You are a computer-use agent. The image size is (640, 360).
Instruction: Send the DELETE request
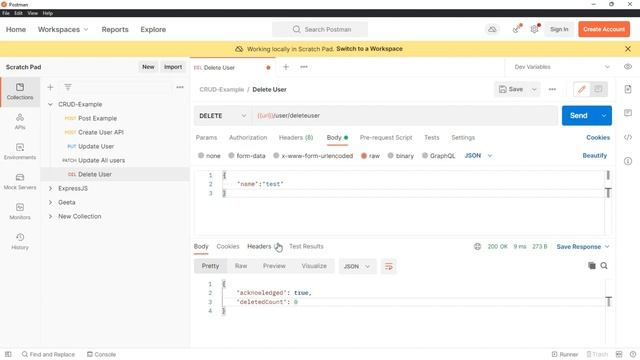579,116
